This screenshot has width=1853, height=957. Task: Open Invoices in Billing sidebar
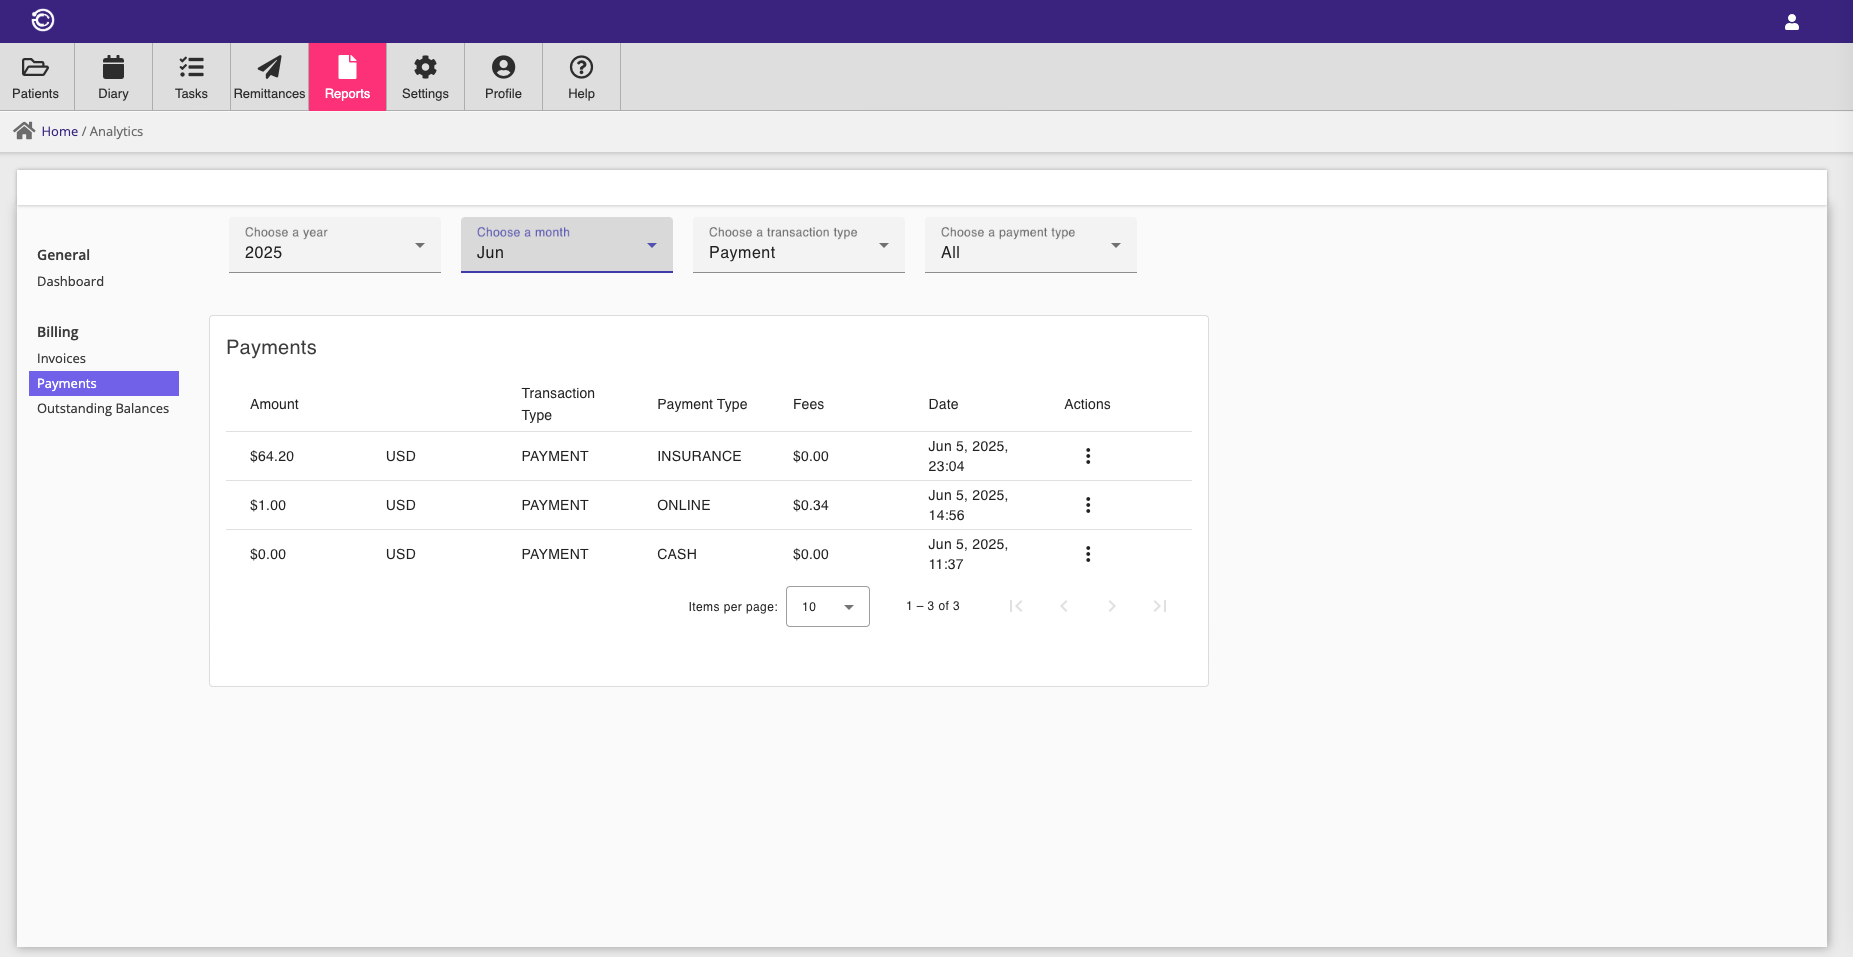coord(61,359)
